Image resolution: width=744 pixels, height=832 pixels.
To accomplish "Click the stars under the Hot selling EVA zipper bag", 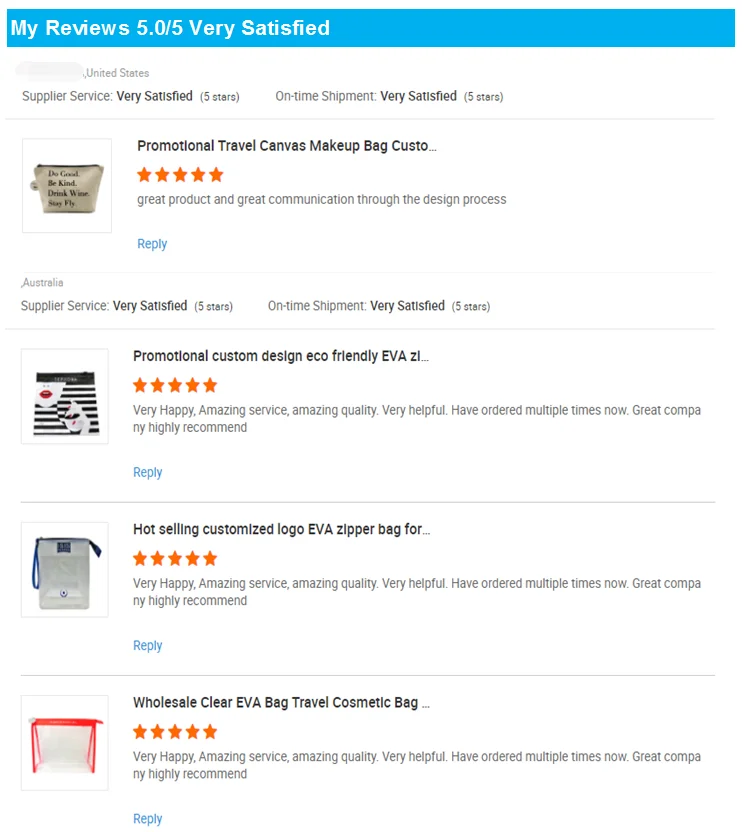I will [175, 558].
